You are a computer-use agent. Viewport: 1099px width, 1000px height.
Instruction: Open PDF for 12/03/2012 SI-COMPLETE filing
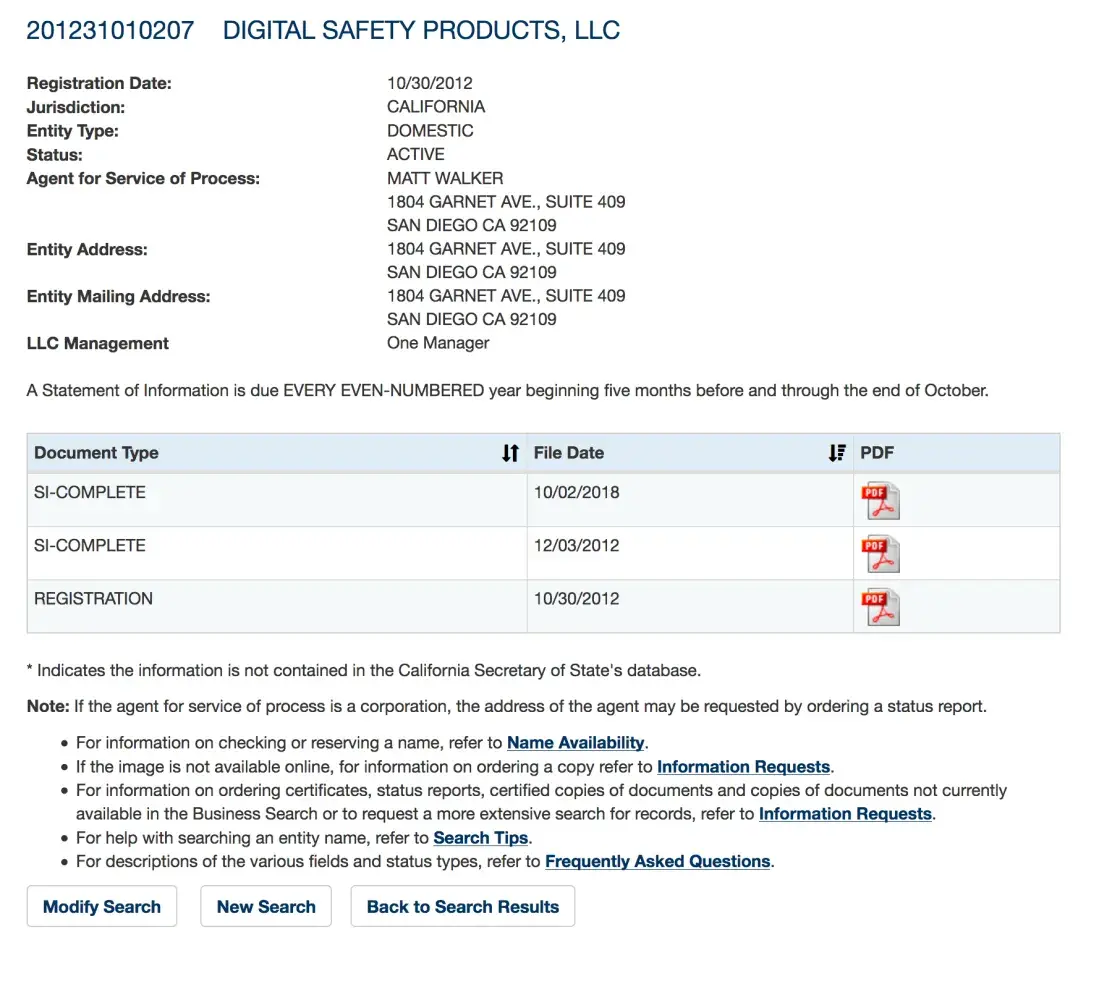881,554
